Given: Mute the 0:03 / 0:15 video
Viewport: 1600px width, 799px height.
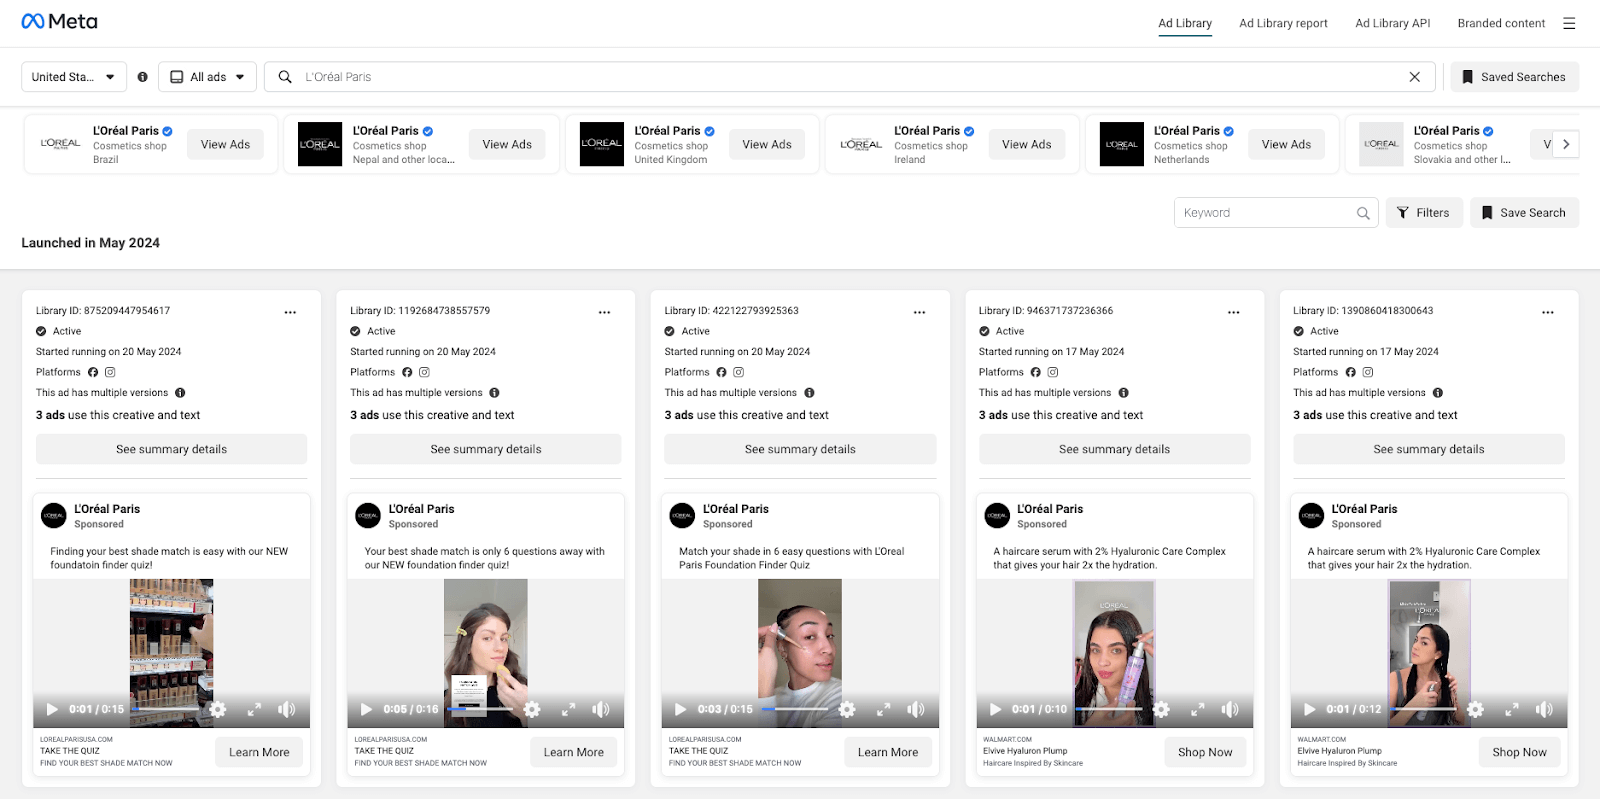Looking at the screenshot, I should click(x=915, y=709).
